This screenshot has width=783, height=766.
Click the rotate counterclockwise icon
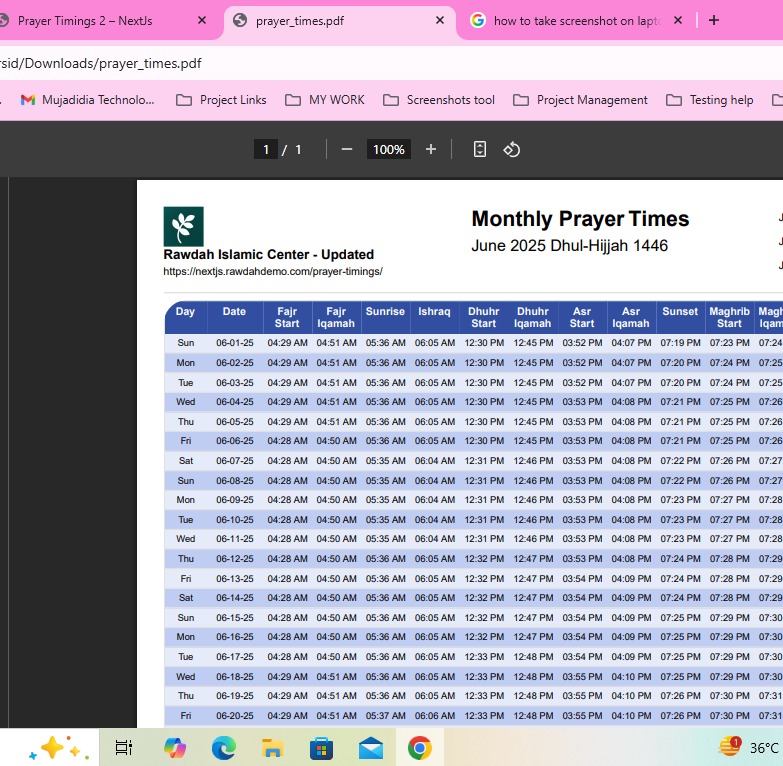click(x=512, y=149)
